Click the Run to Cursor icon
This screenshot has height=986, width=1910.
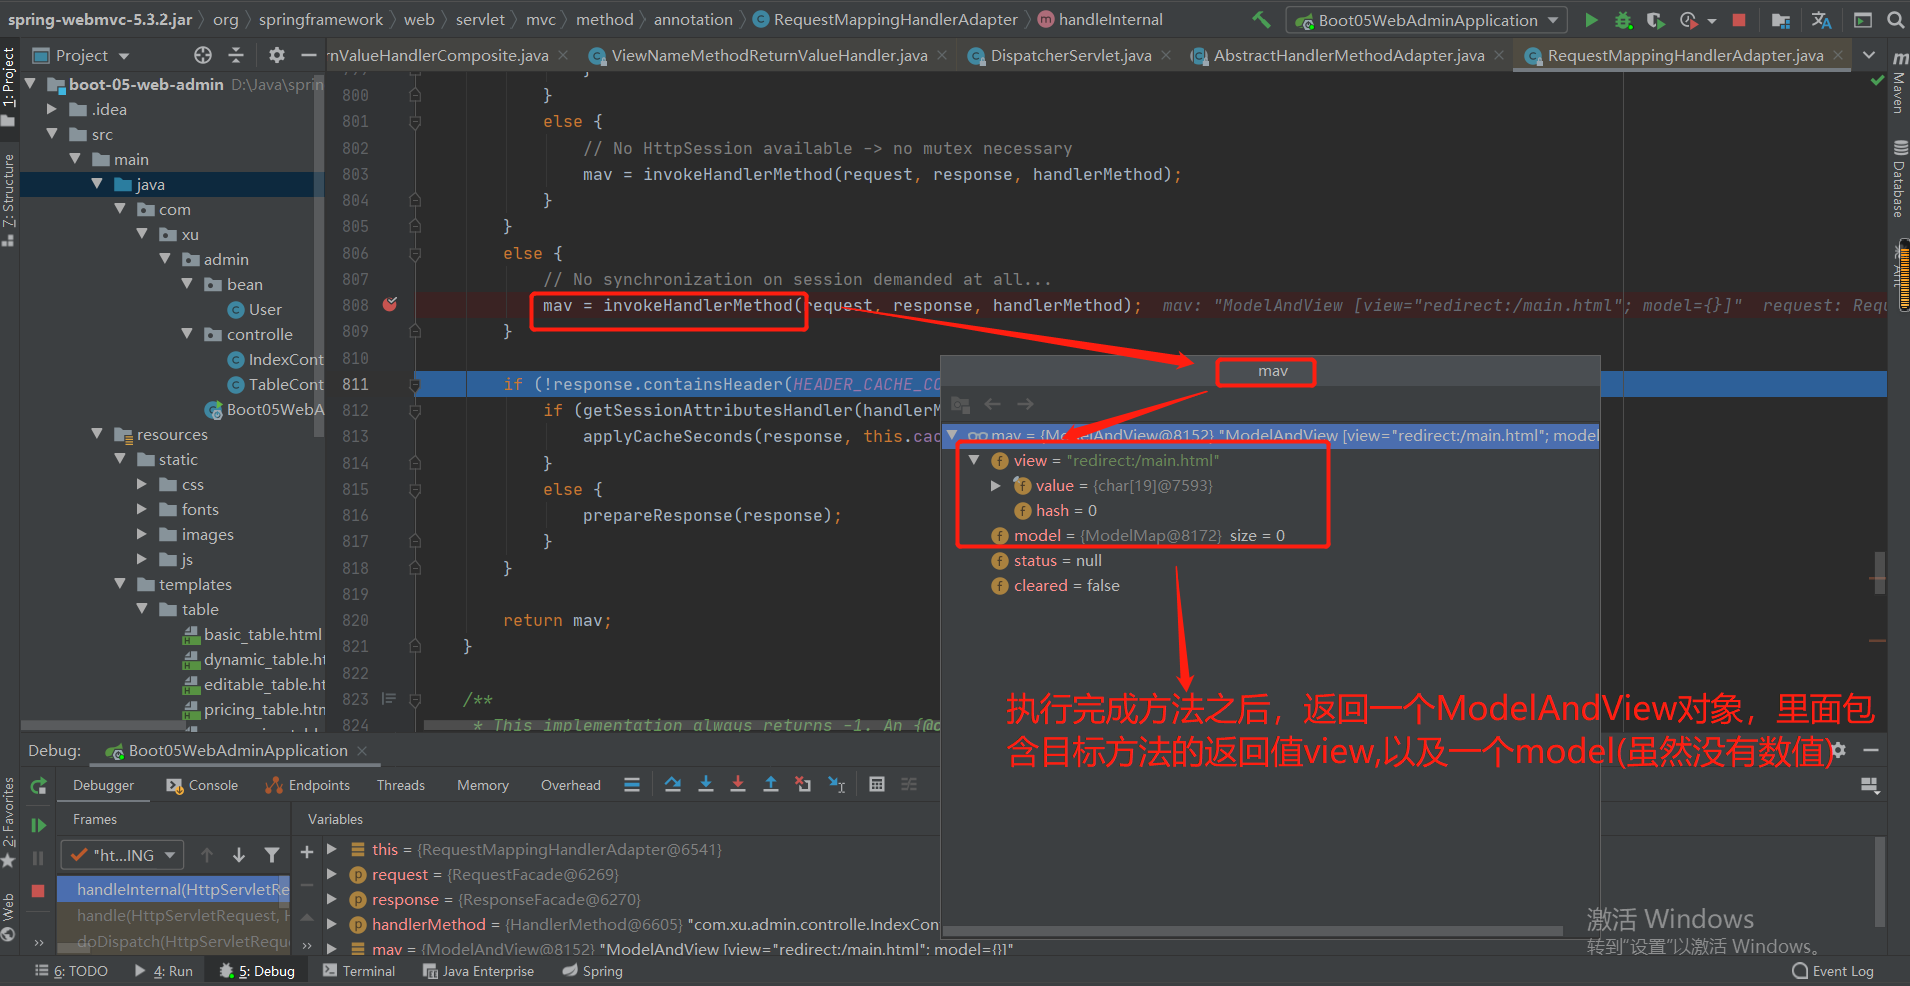pyautogui.click(x=837, y=785)
